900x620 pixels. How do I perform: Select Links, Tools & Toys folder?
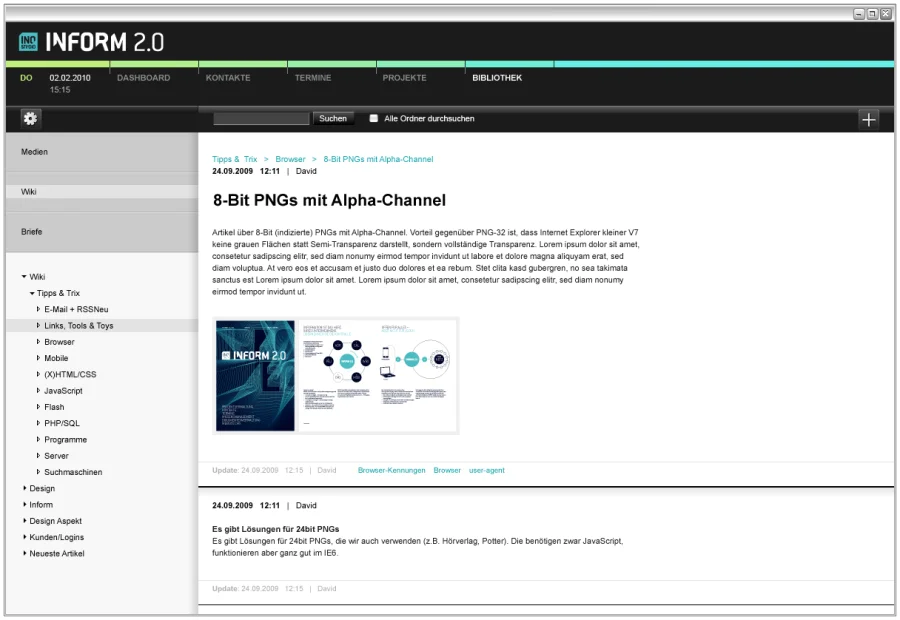pos(78,326)
